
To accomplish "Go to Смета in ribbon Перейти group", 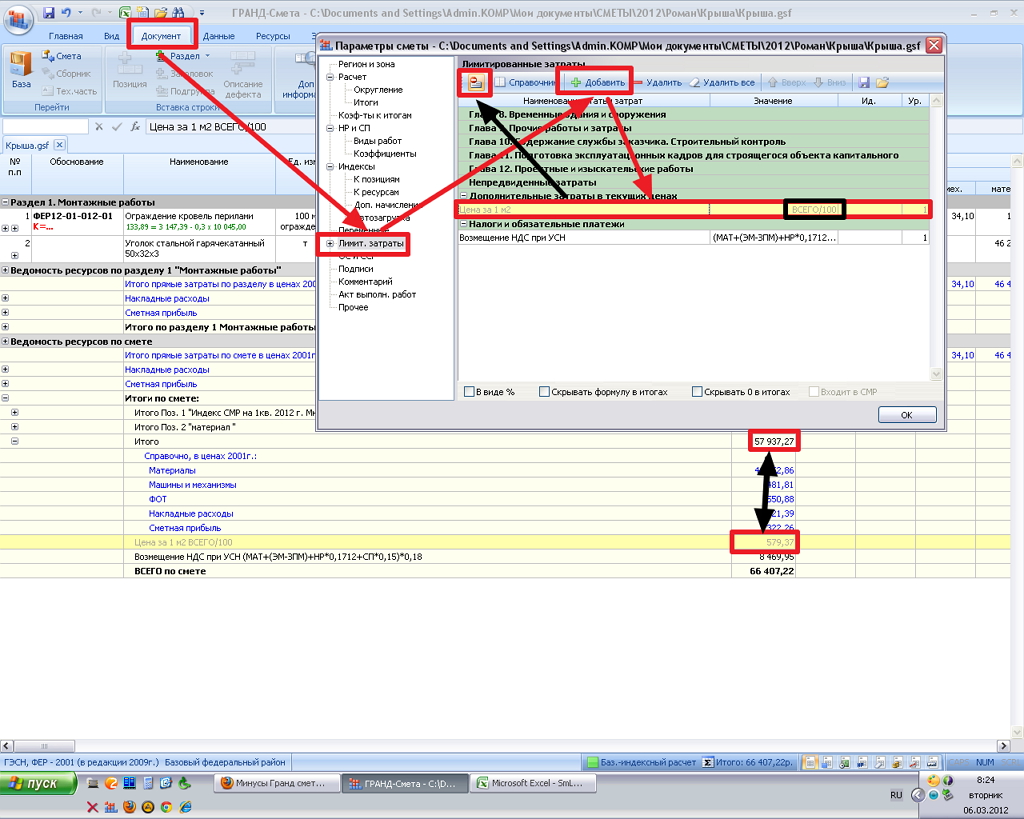I will 61,56.
